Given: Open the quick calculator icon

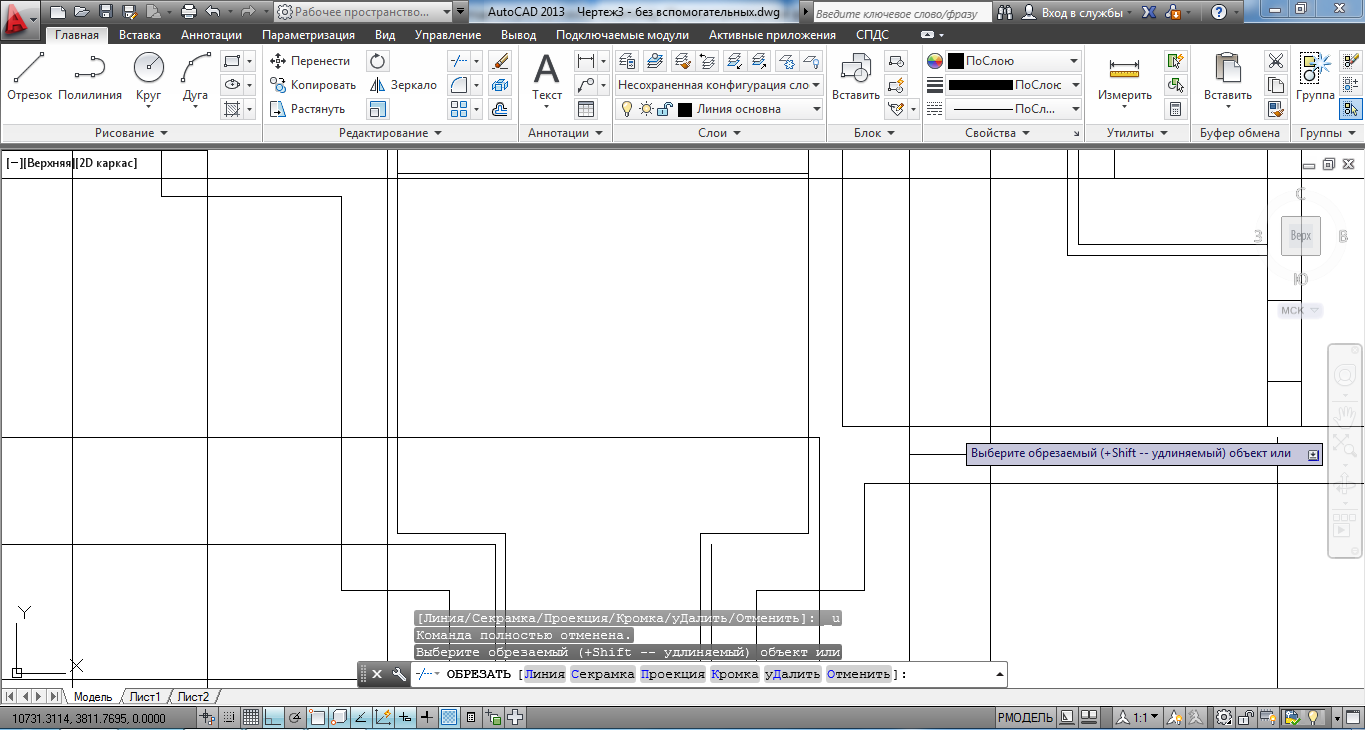Looking at the screenshot, I should [x=1175, y=109].
